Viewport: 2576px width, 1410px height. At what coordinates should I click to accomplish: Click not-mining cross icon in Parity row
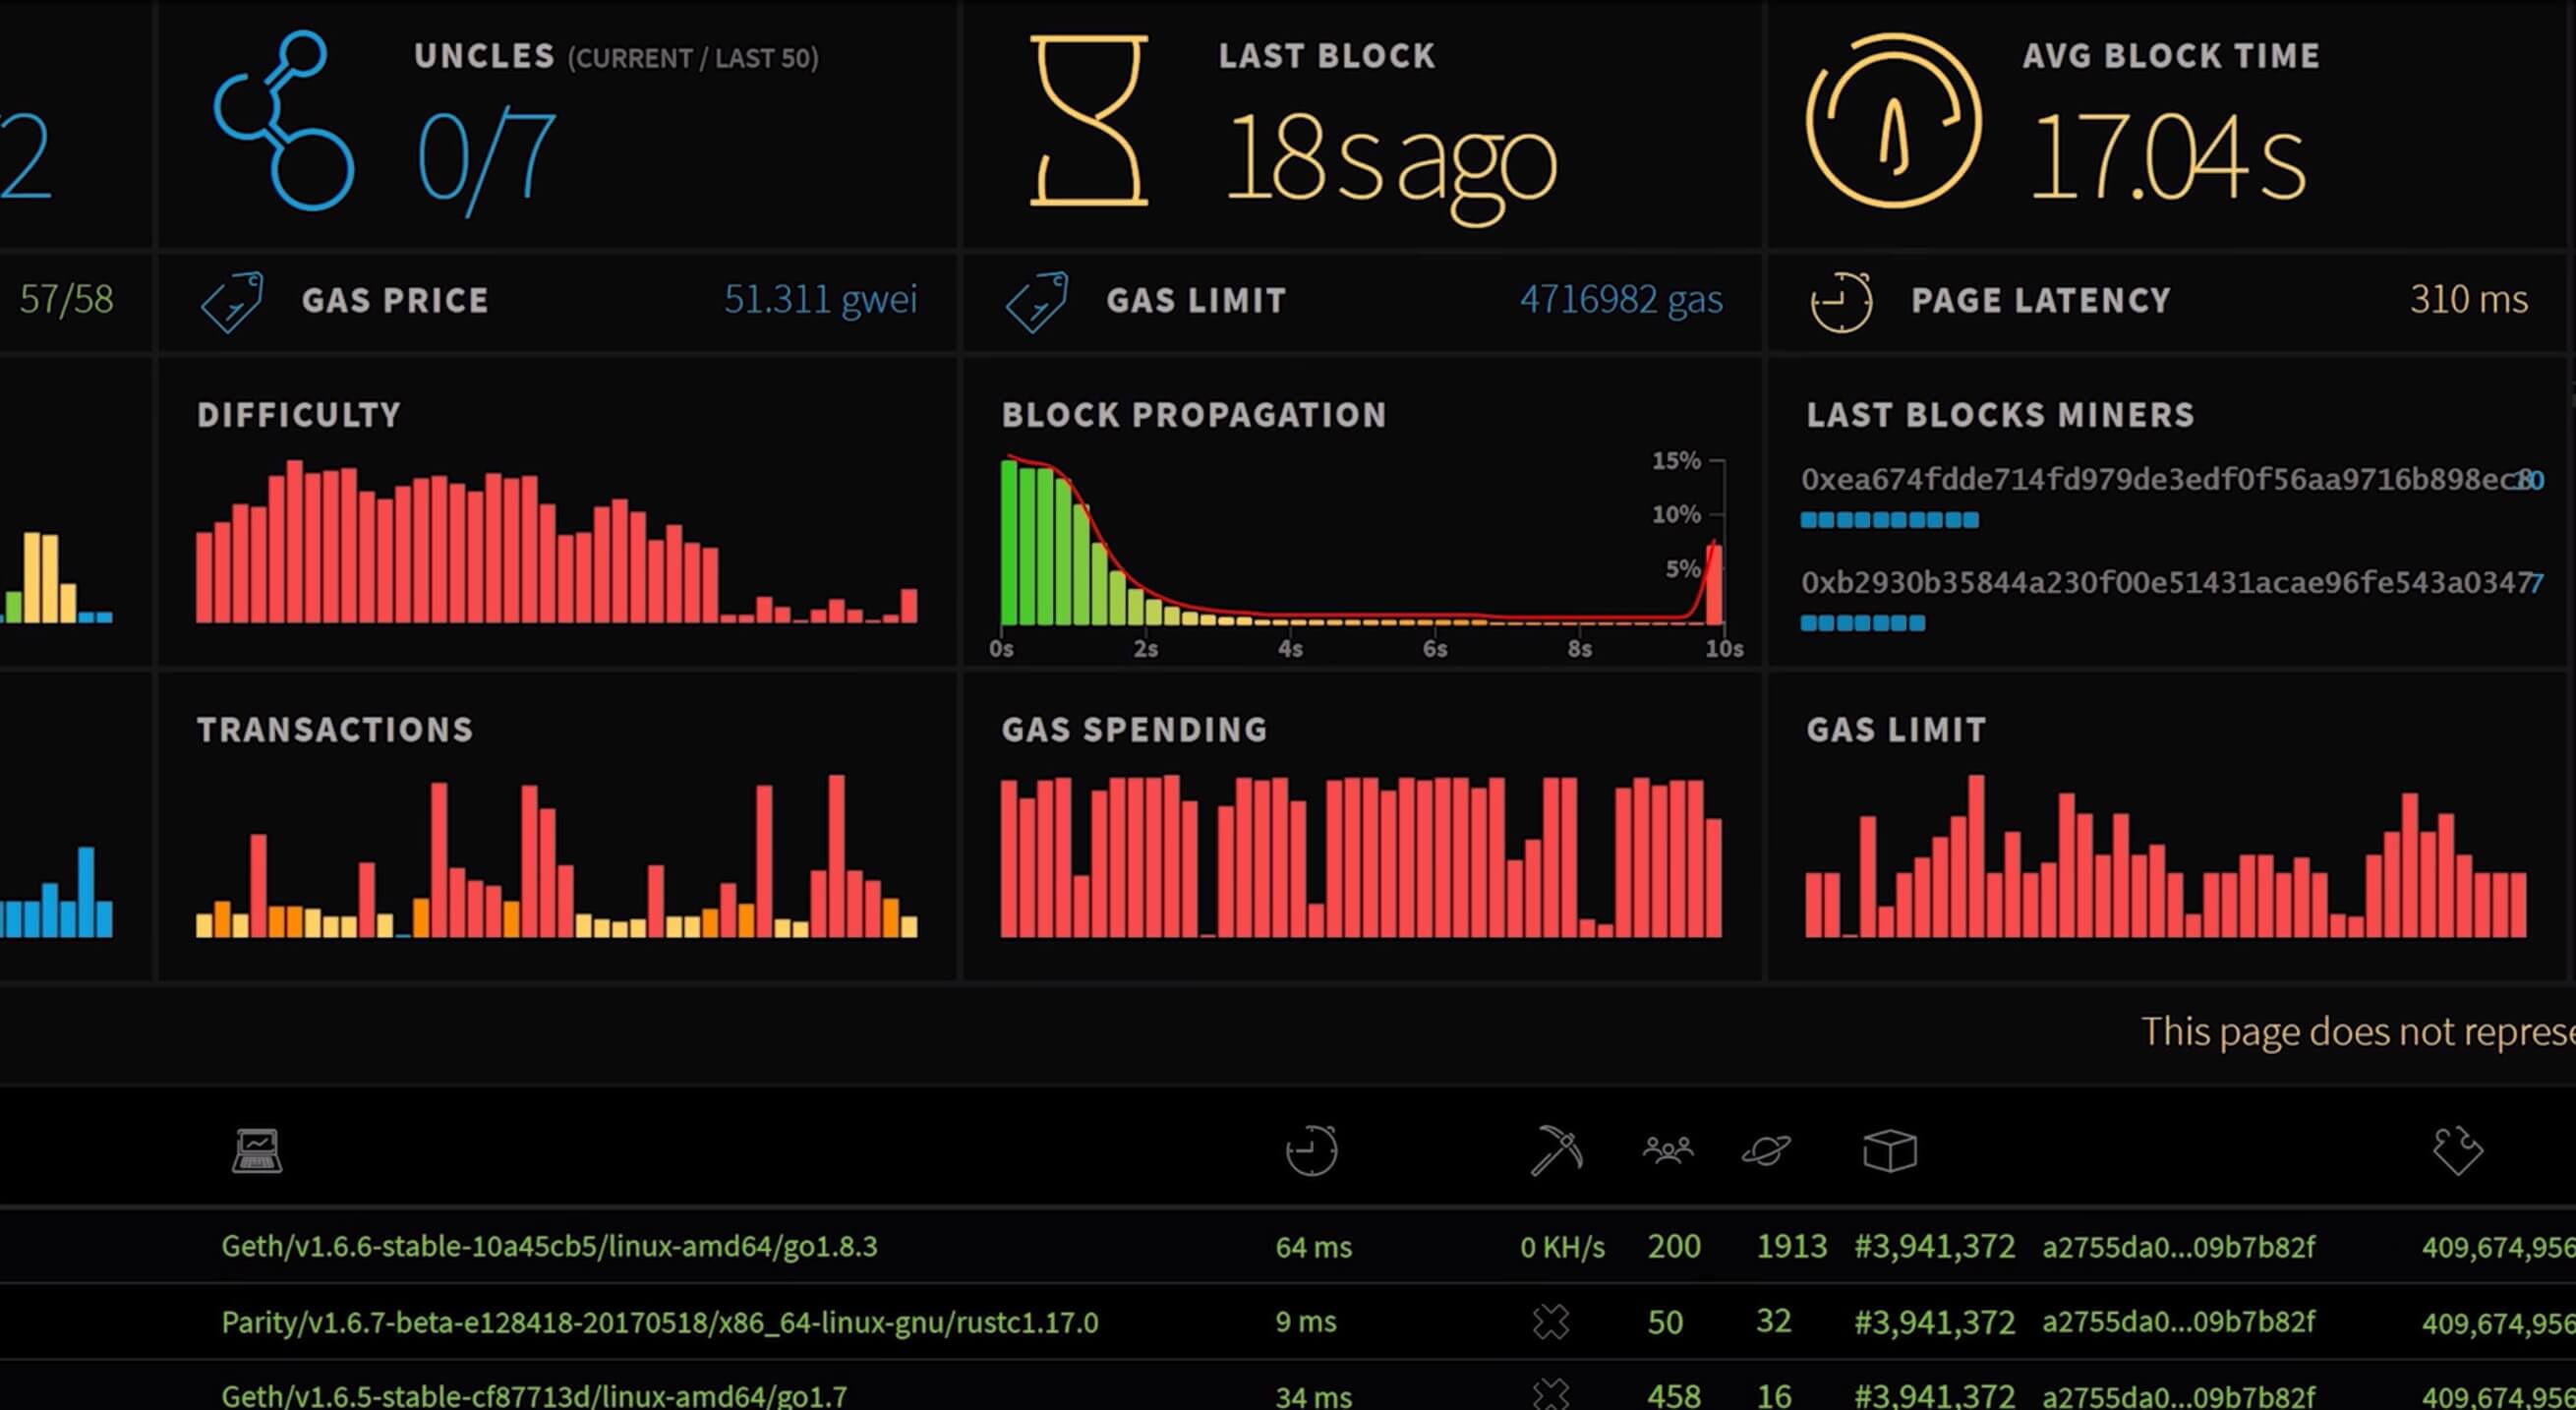click(x=1551, y=1322)
